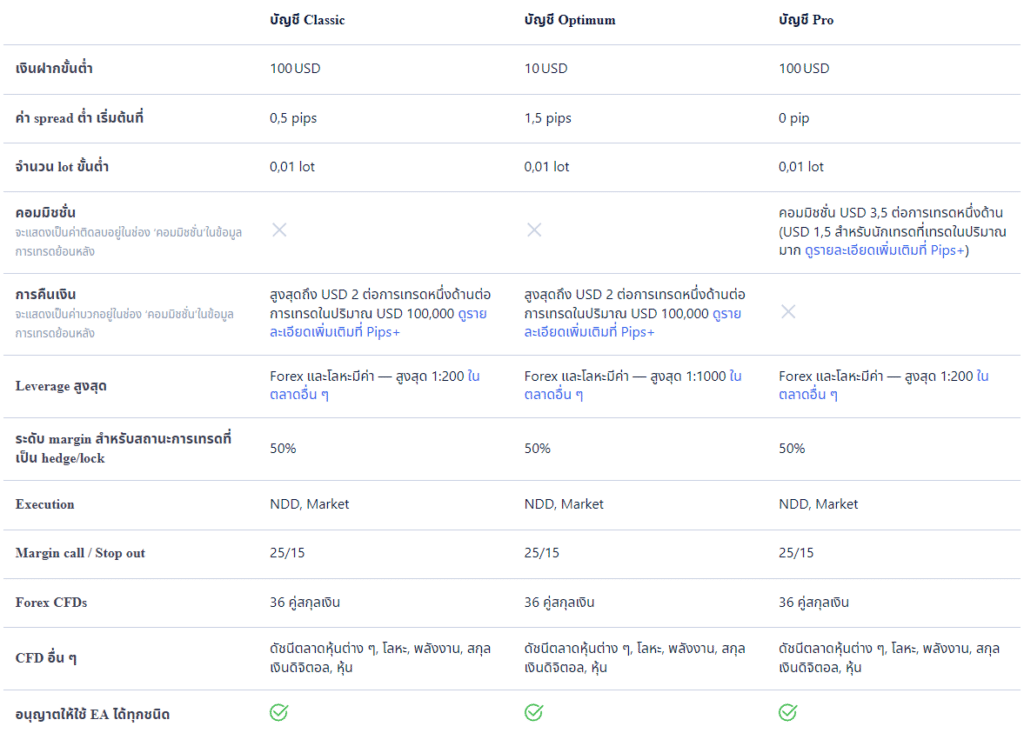This screenshot has height=733, width=1024.
Task: Open other markets link under Optimum leverage 1:1000
Action: click(633, 385)
